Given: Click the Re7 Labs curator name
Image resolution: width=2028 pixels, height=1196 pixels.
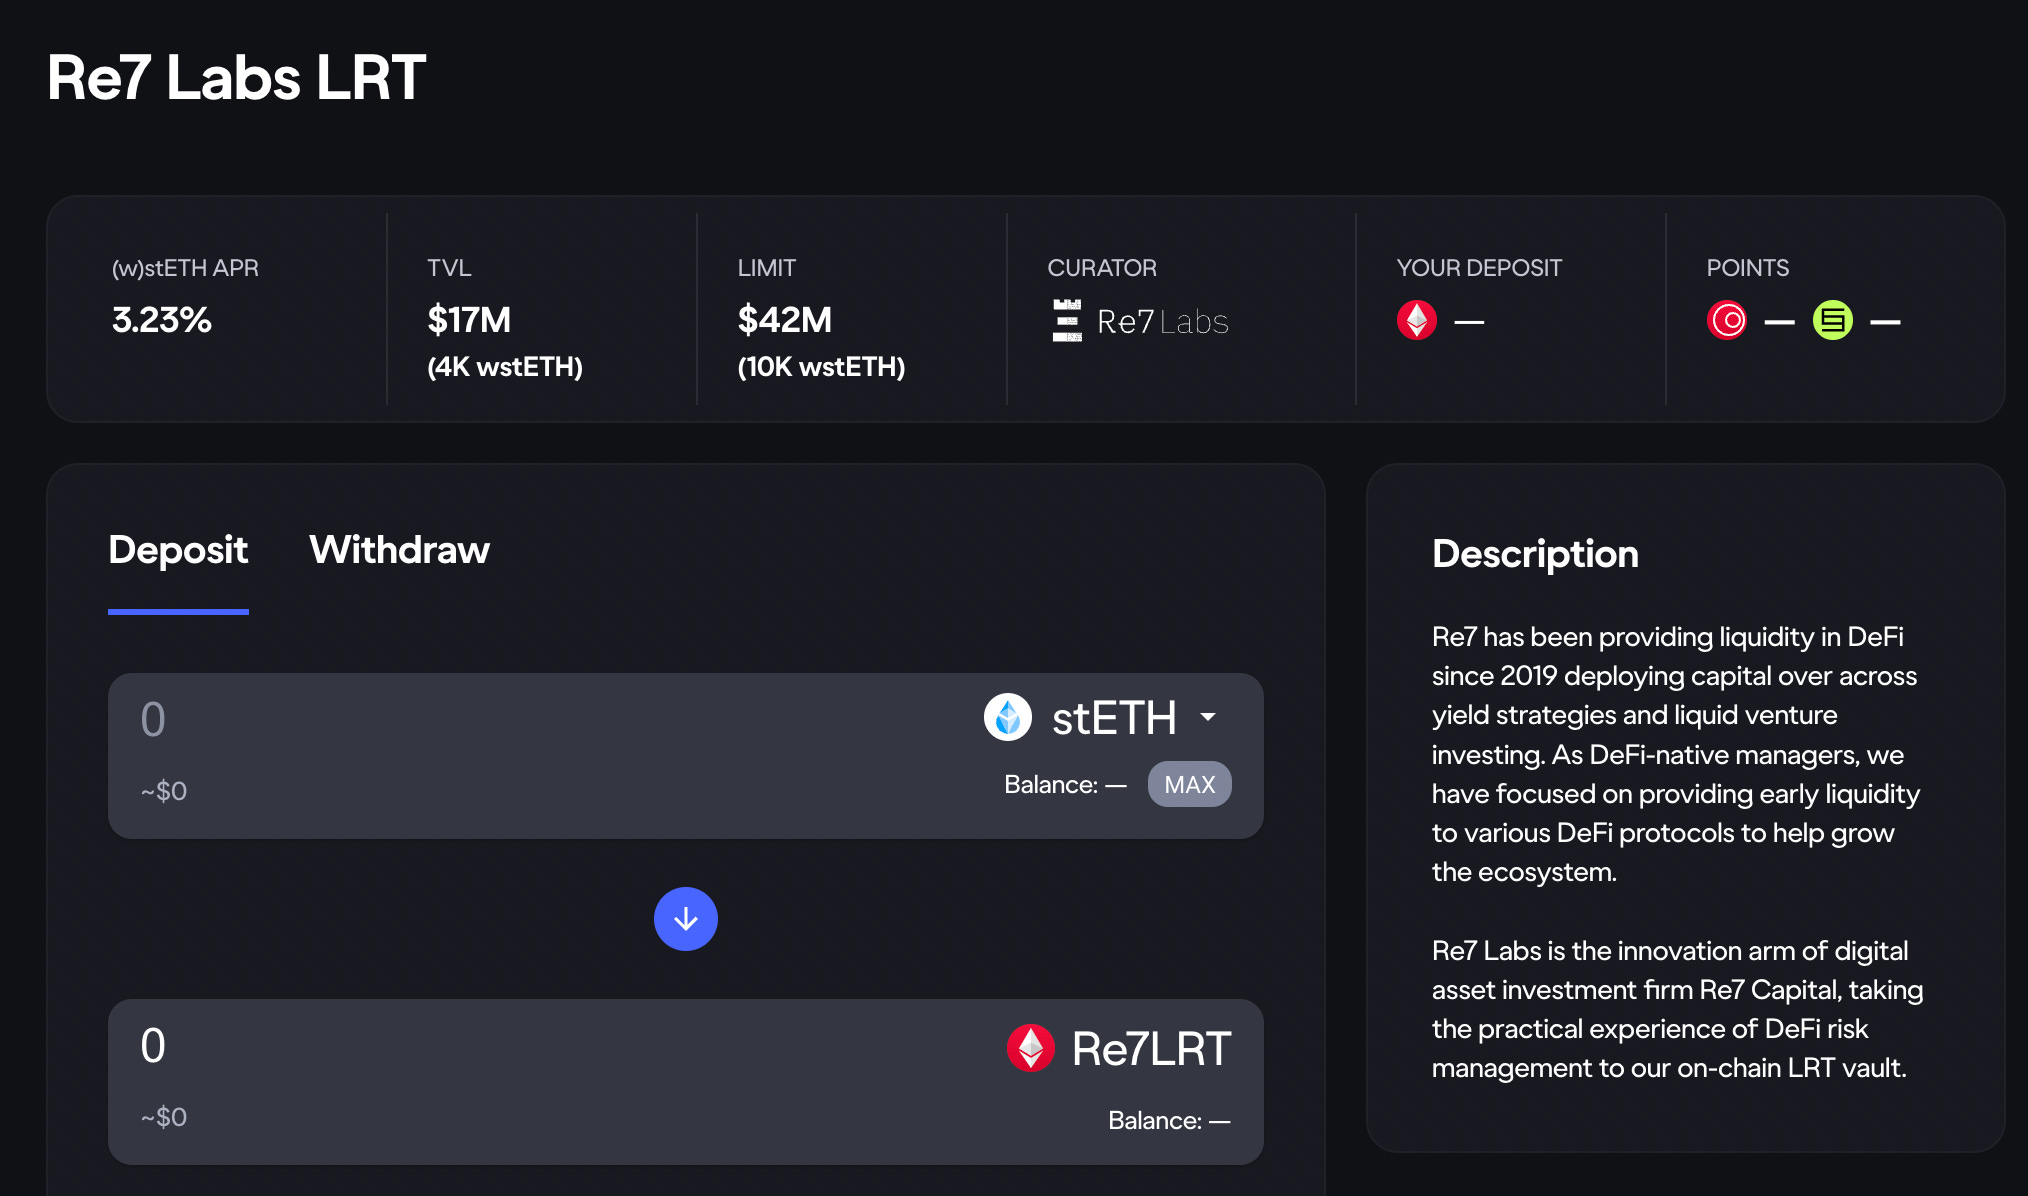Looking at the screenshot, I should (x=1162, y=322).
